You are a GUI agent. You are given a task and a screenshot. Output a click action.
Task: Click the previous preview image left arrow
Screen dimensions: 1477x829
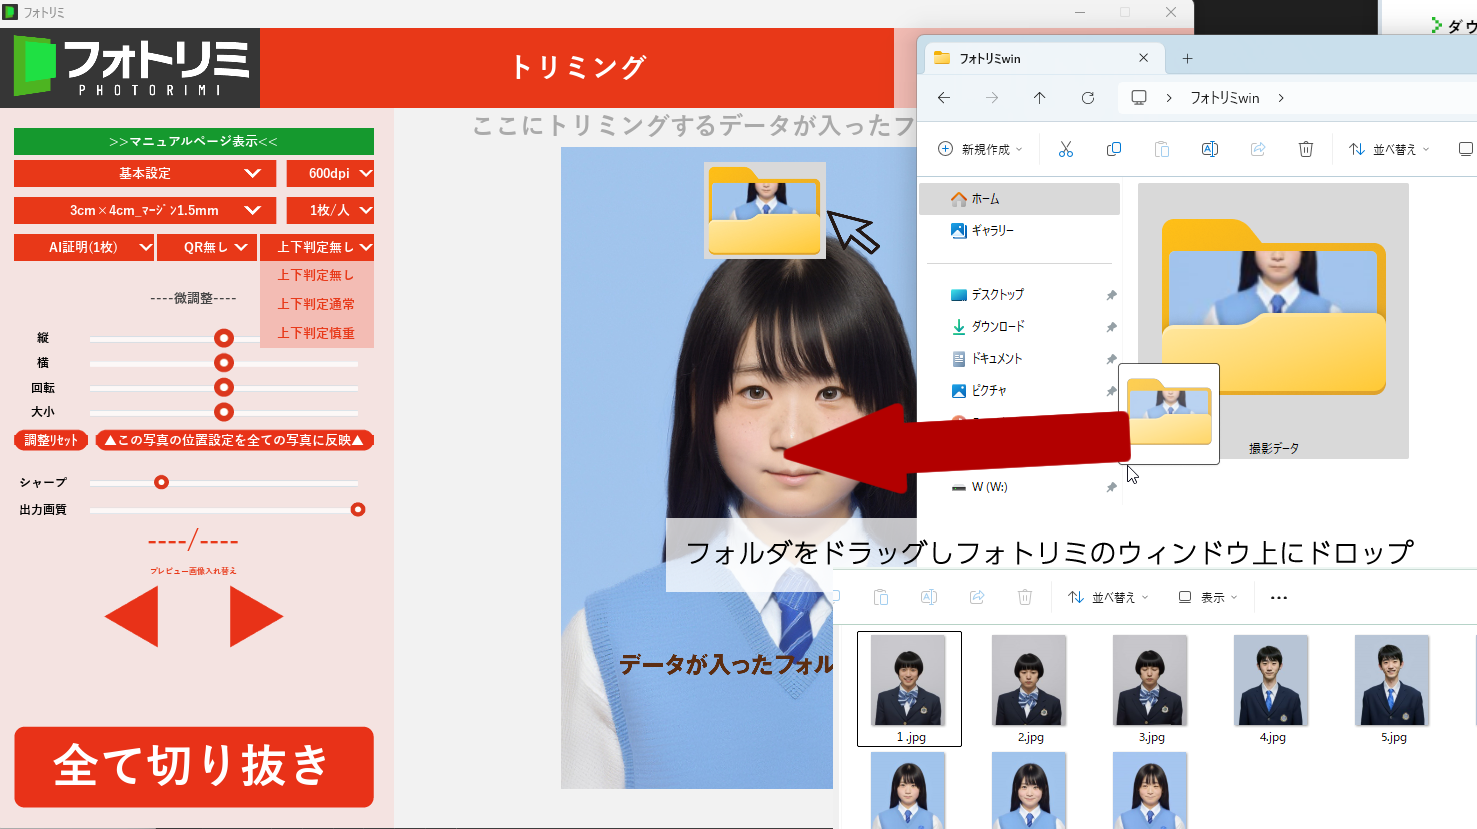point(133,616)
